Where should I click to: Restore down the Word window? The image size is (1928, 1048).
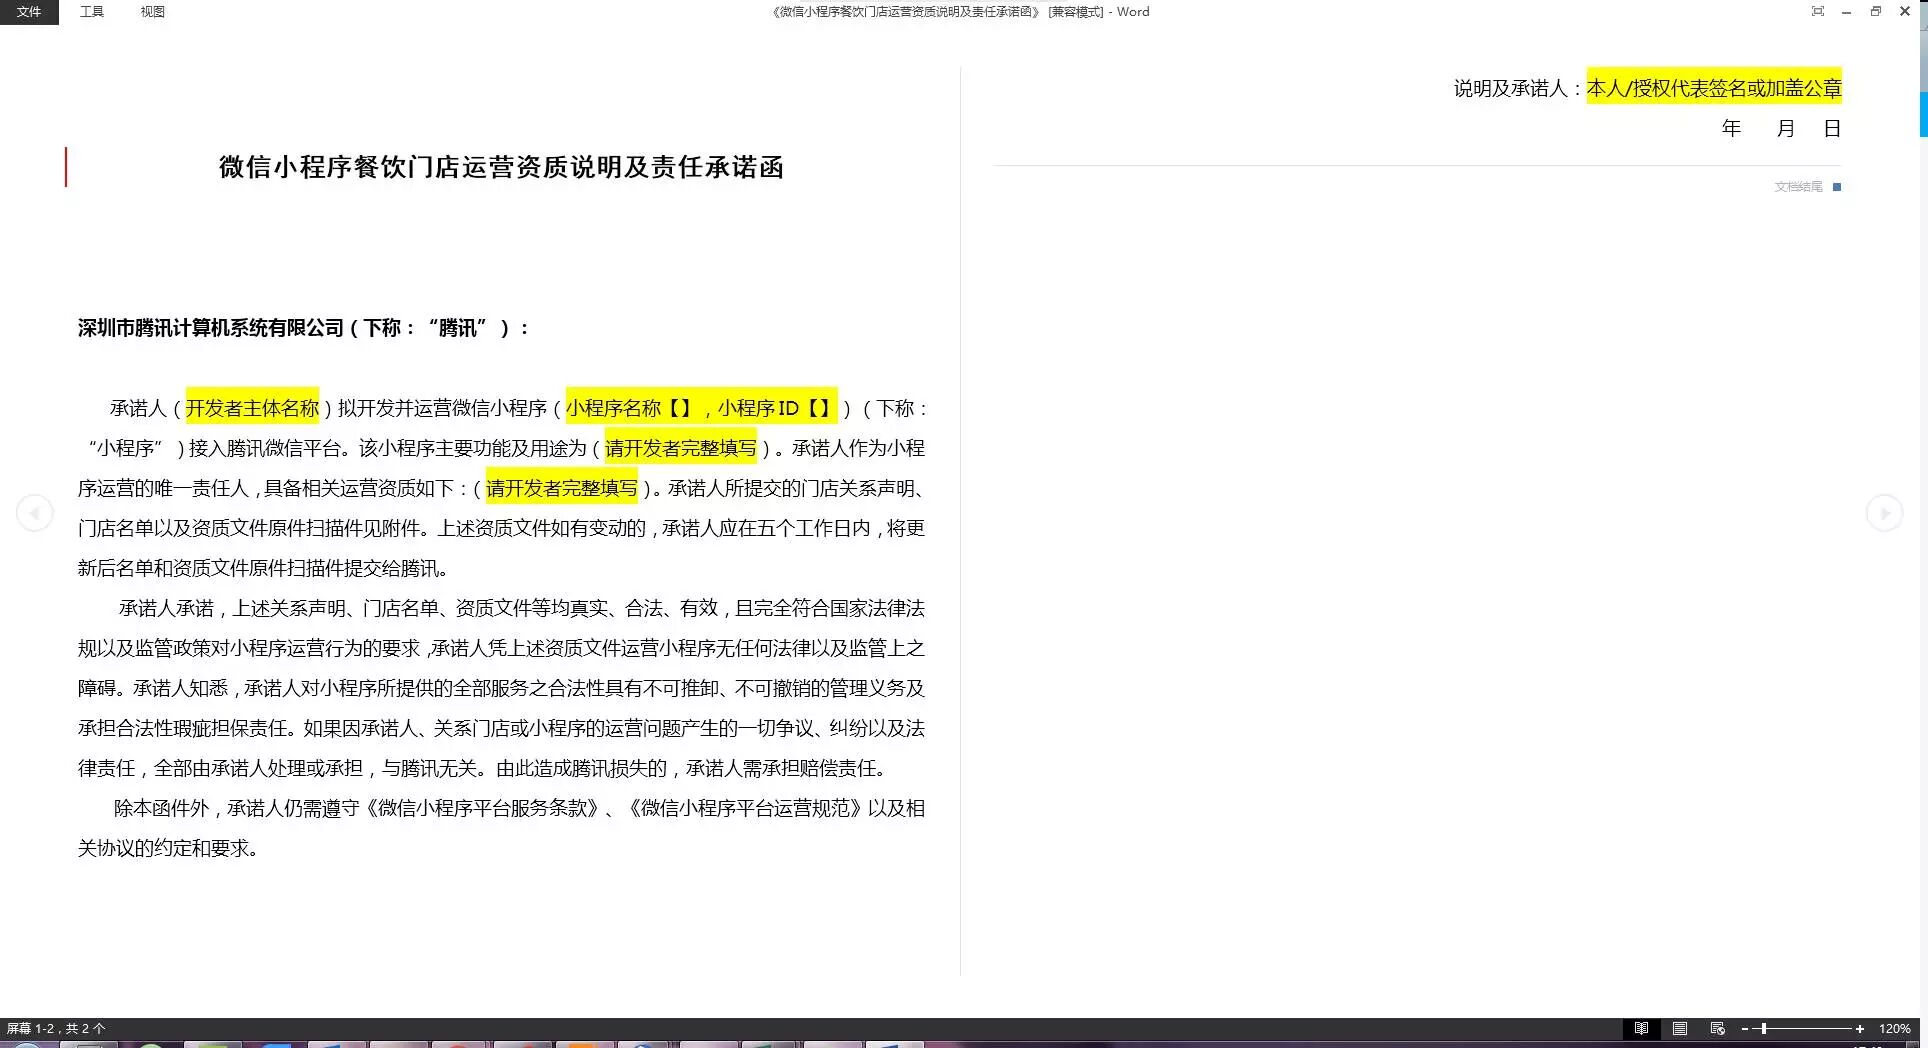[1876, 11]
